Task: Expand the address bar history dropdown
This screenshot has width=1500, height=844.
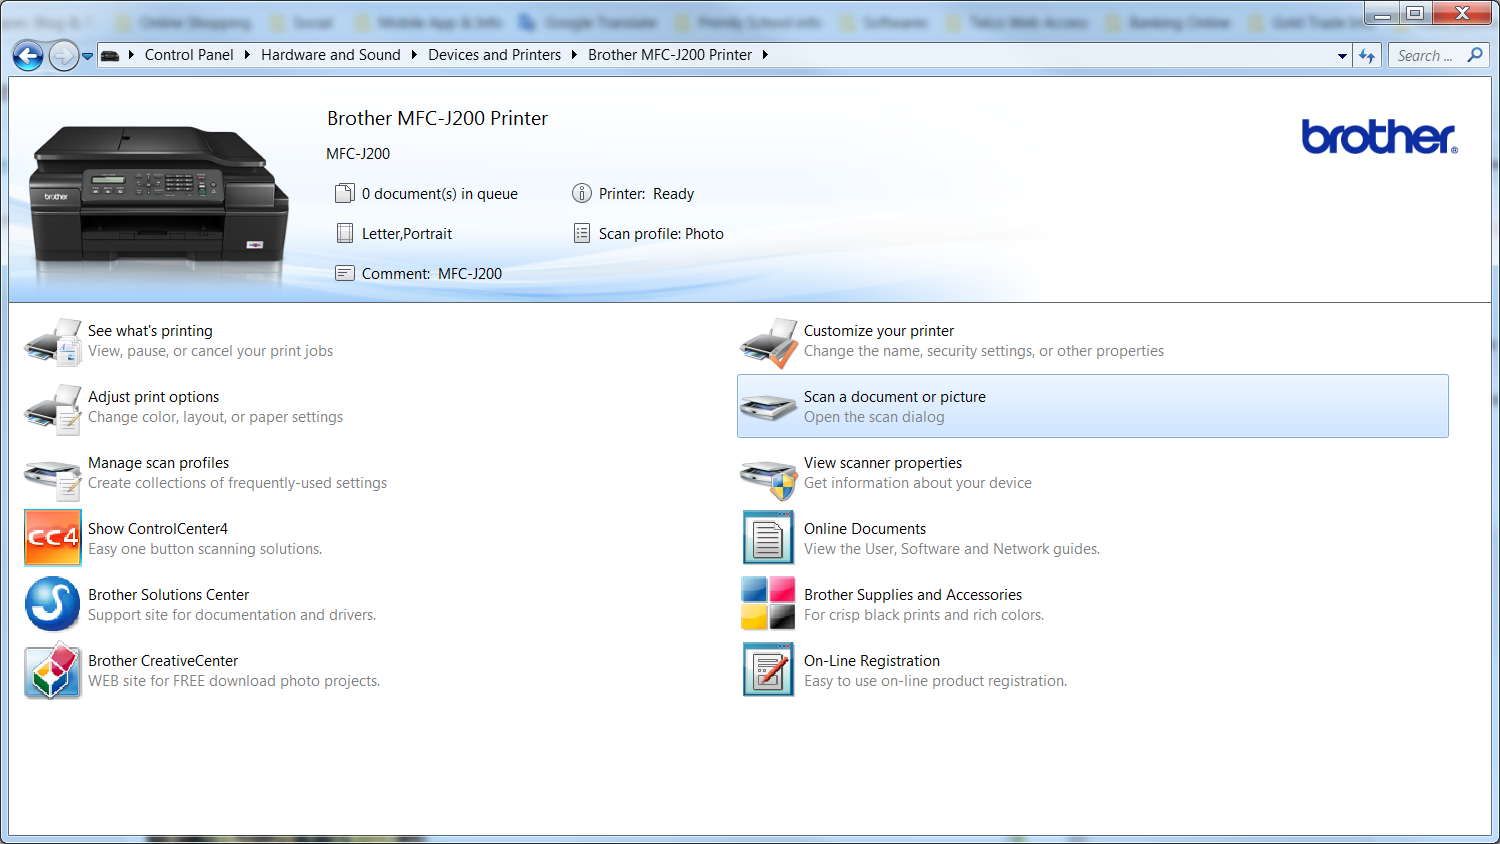Action: click(x=1342, y=56)
